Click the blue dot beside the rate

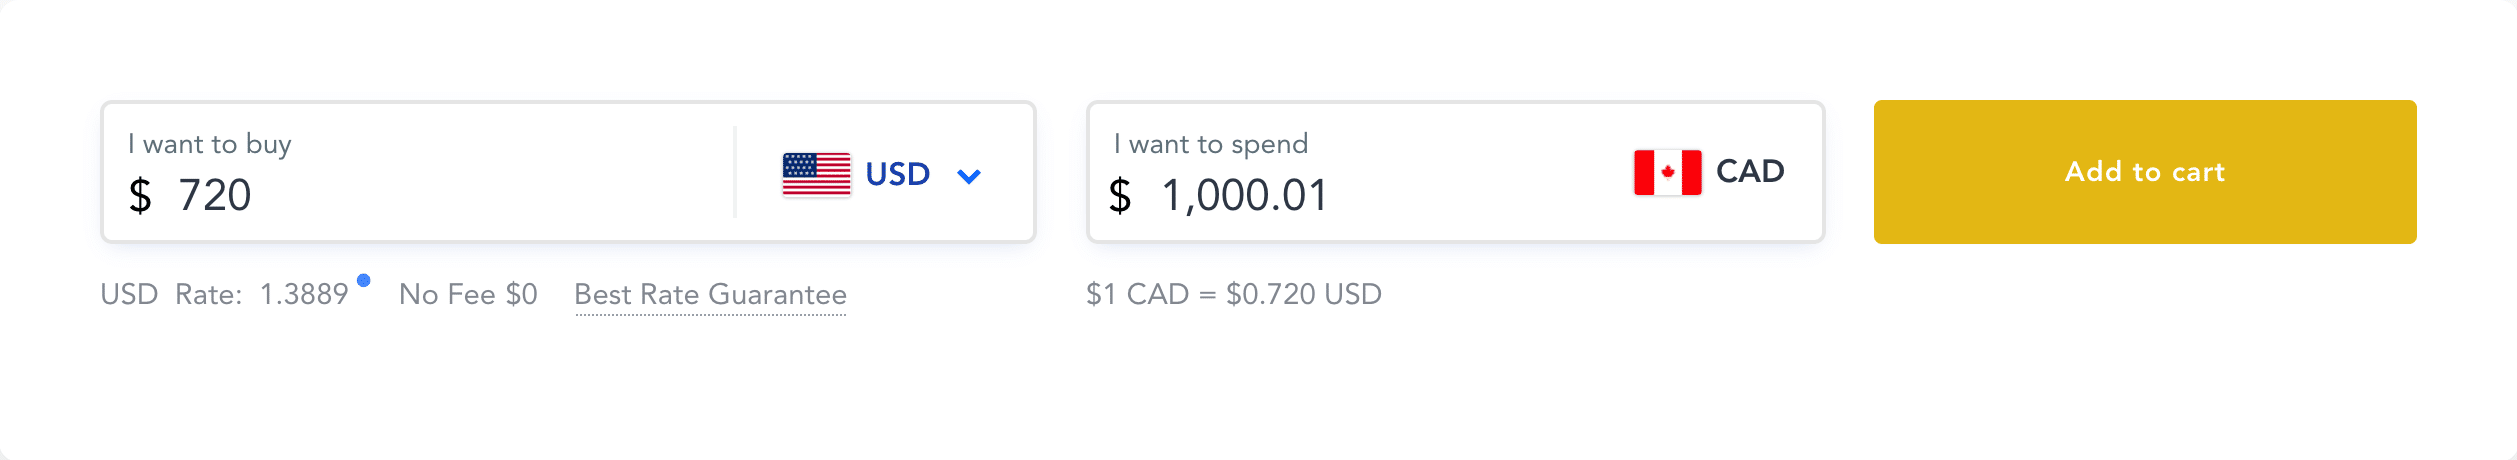(364, 281)
